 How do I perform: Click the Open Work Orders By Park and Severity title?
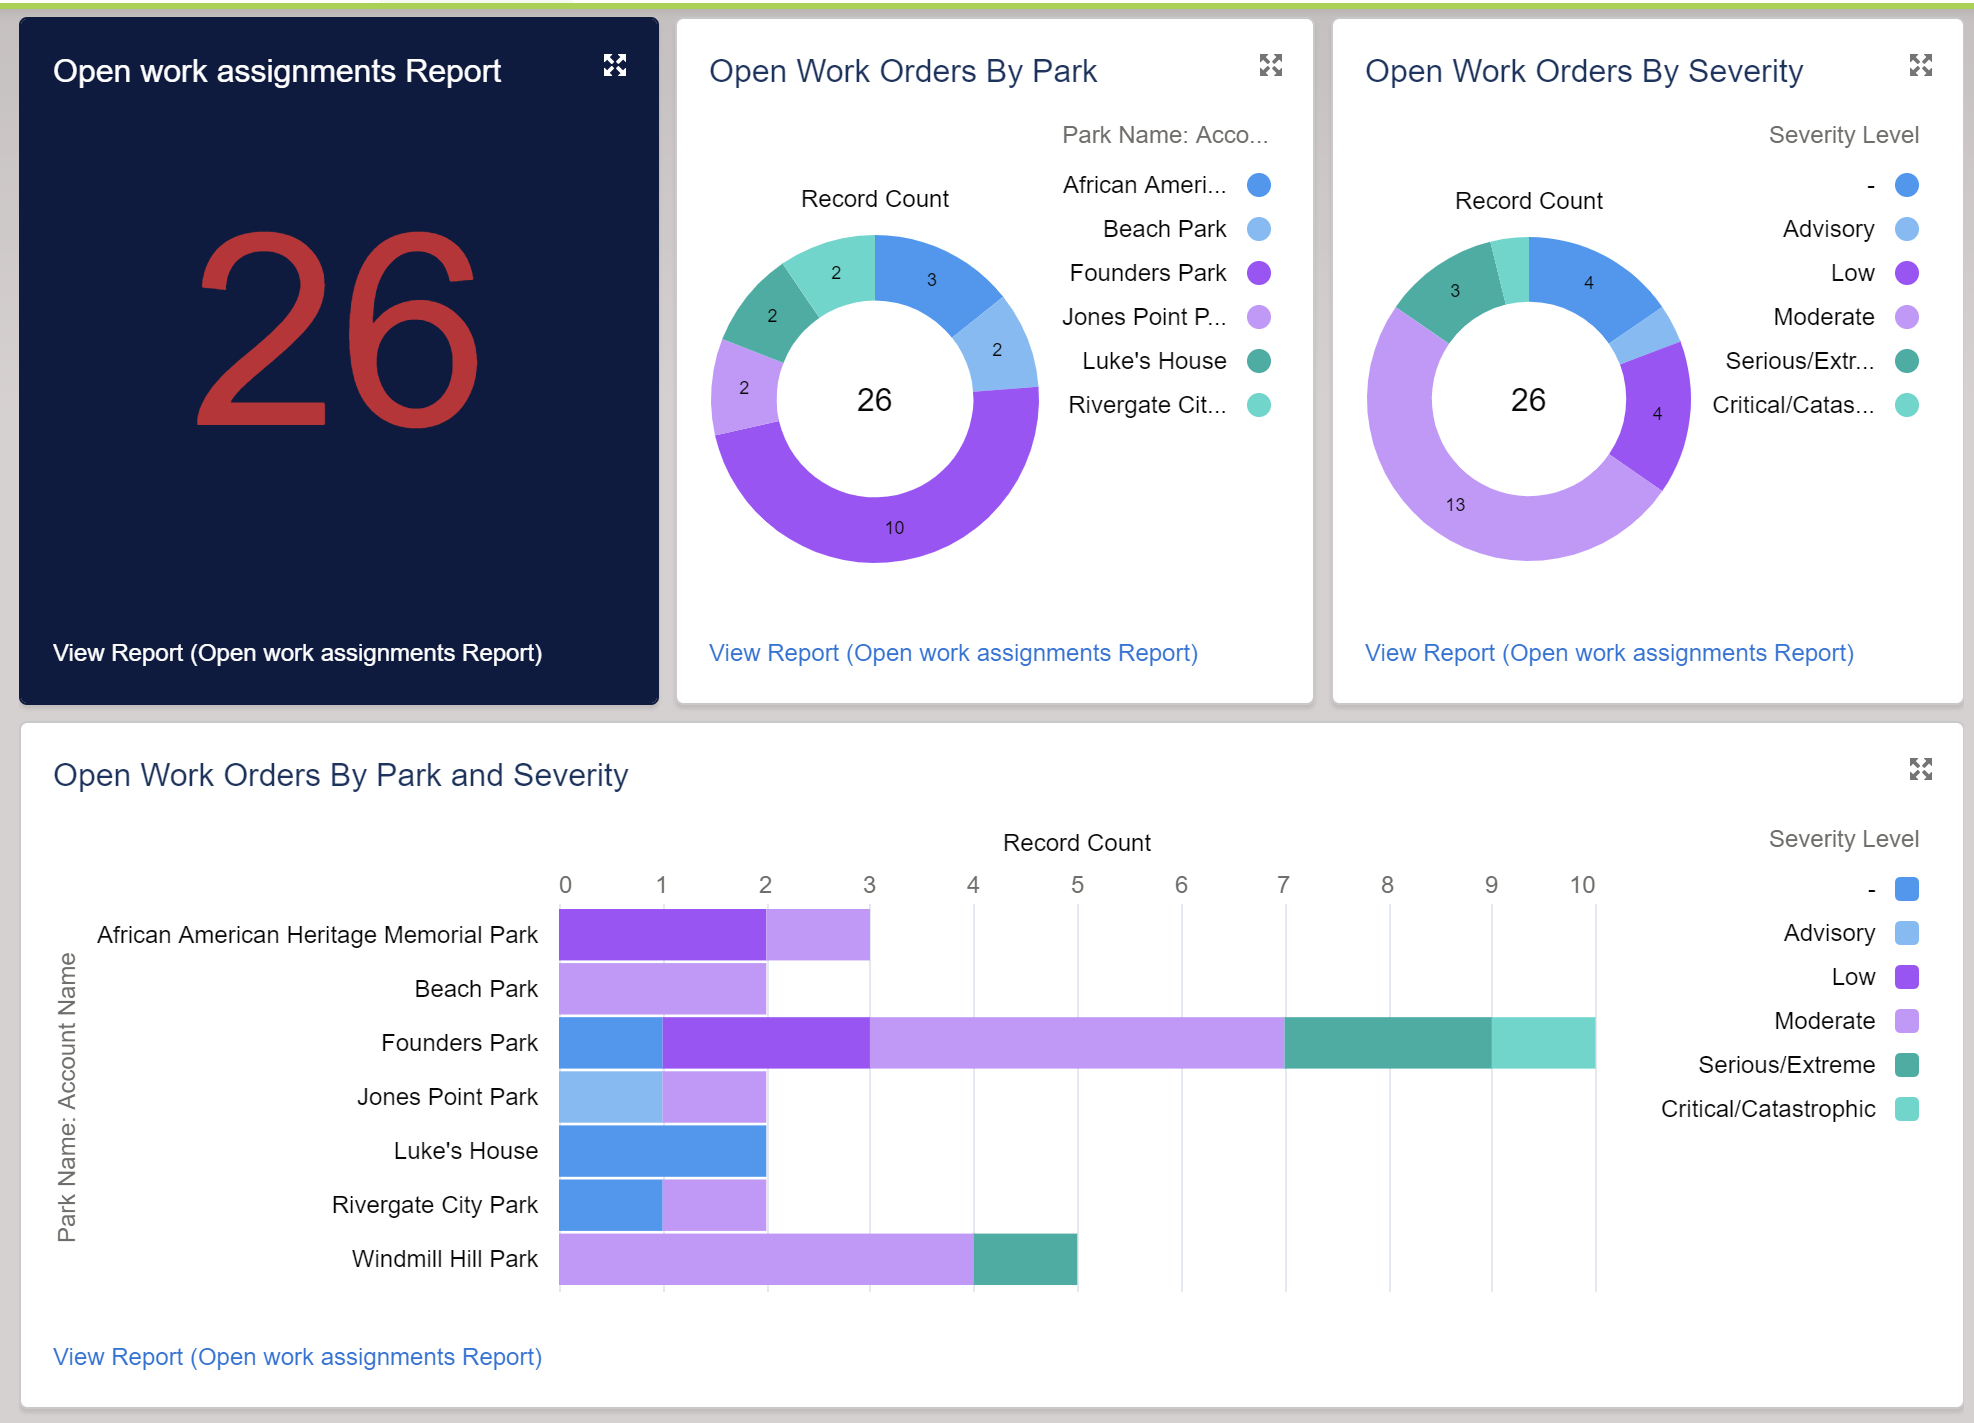341,775
